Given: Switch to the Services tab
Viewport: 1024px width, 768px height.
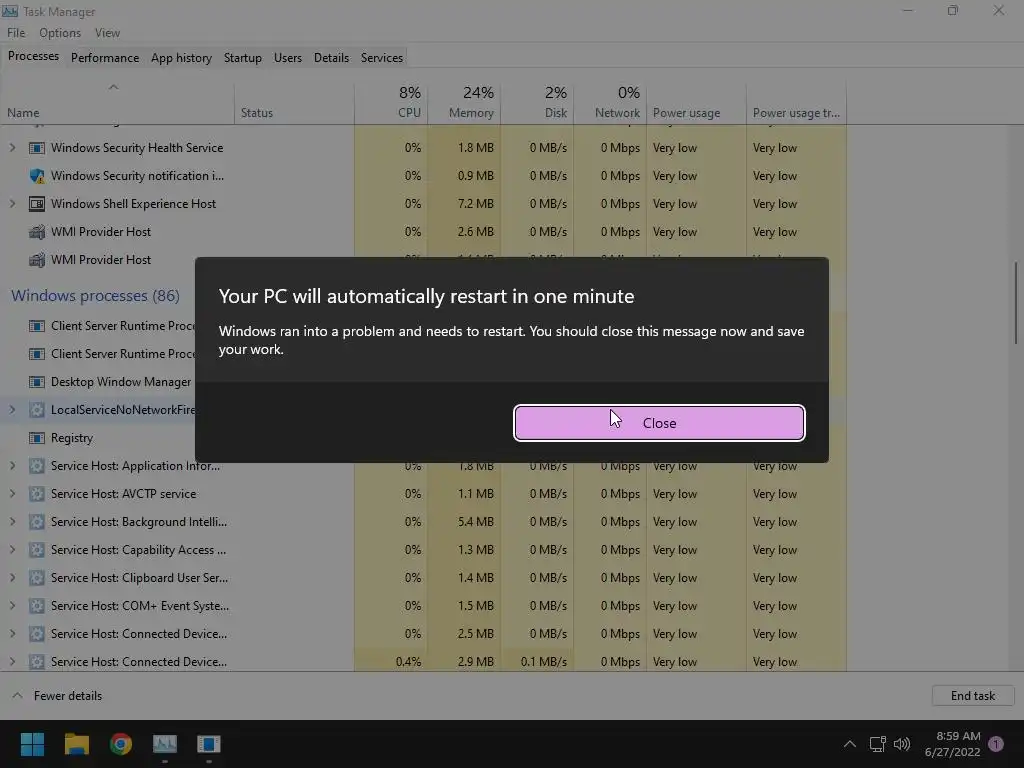Looking at the screenshot, I should pos(381,57).
